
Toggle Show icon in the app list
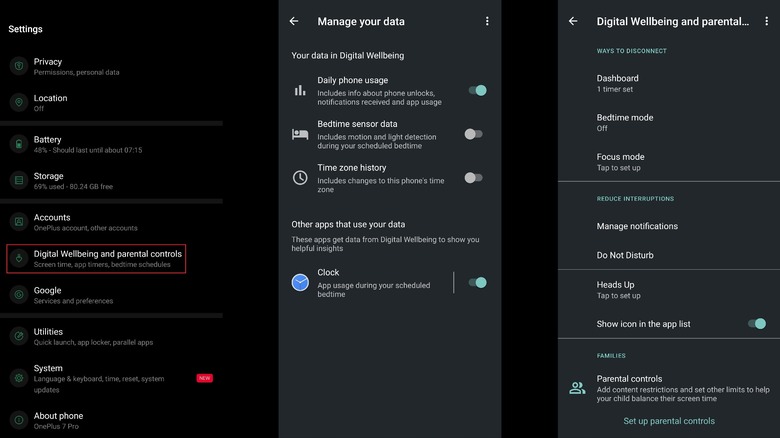tap(756, 324)
